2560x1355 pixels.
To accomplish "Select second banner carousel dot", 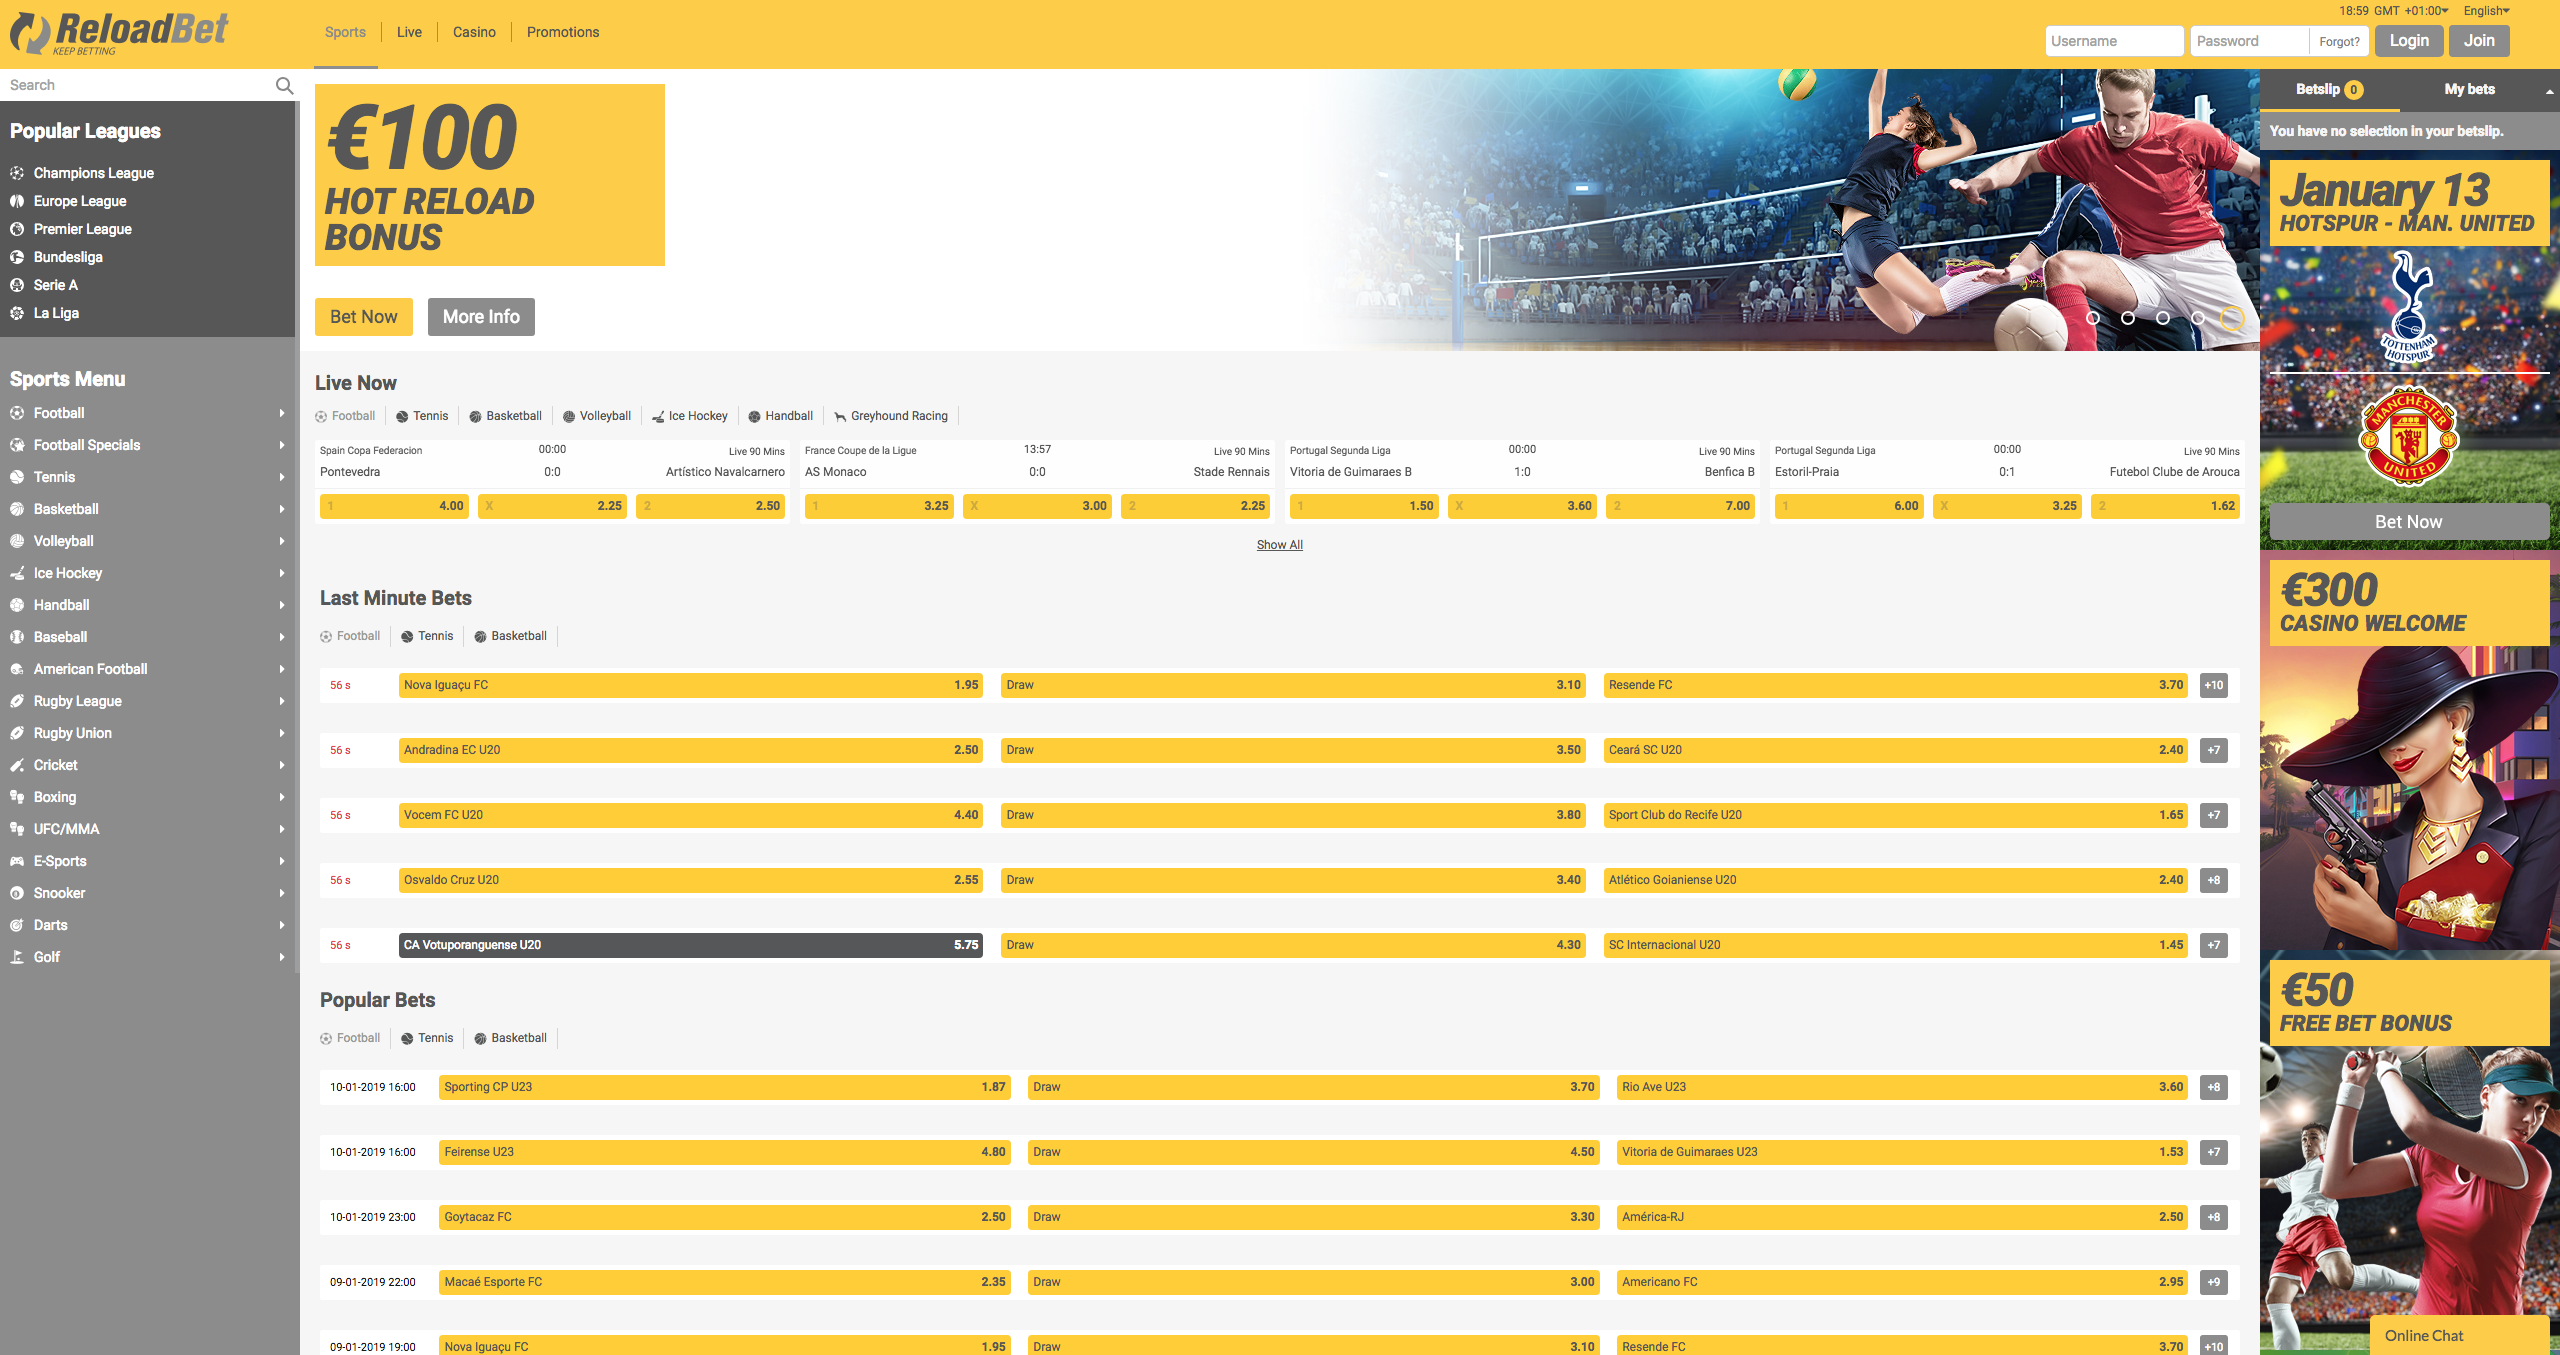I will click(x=2128, y=318).
